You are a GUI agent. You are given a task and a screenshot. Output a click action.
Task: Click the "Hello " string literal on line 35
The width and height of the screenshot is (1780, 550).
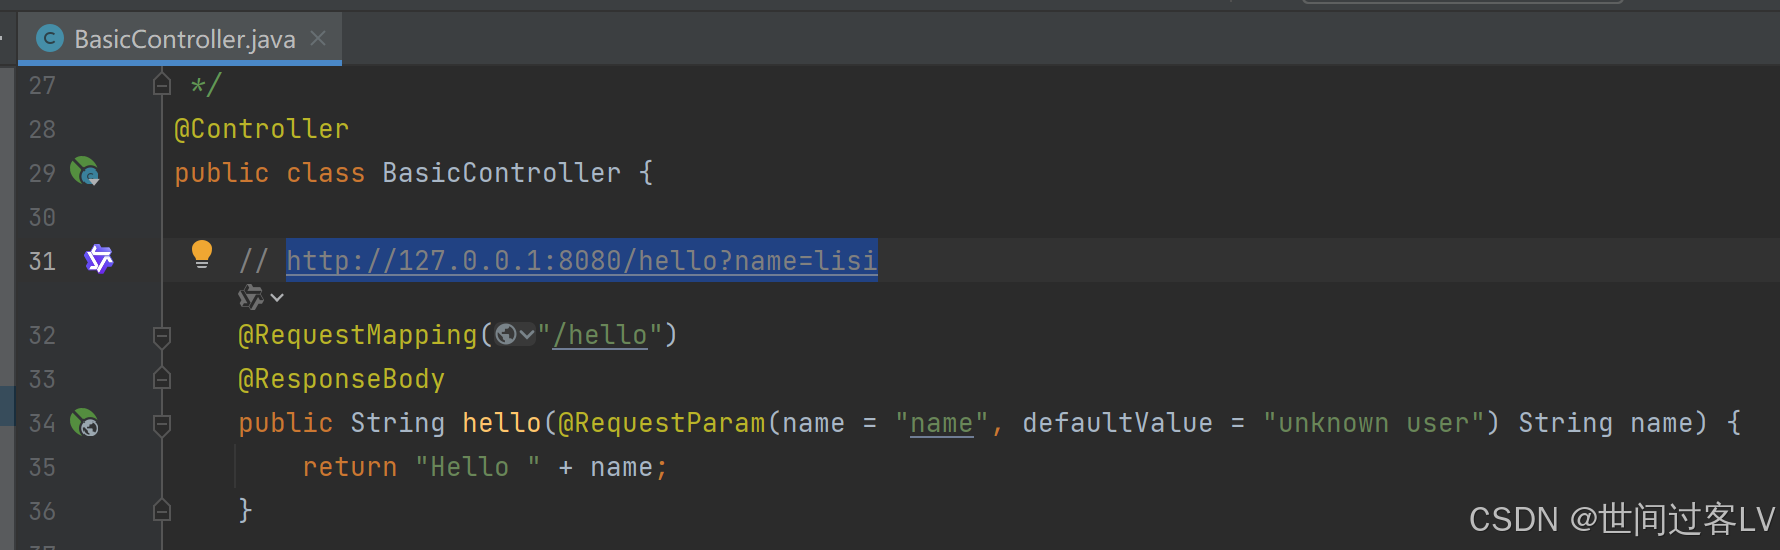point(478,467)
